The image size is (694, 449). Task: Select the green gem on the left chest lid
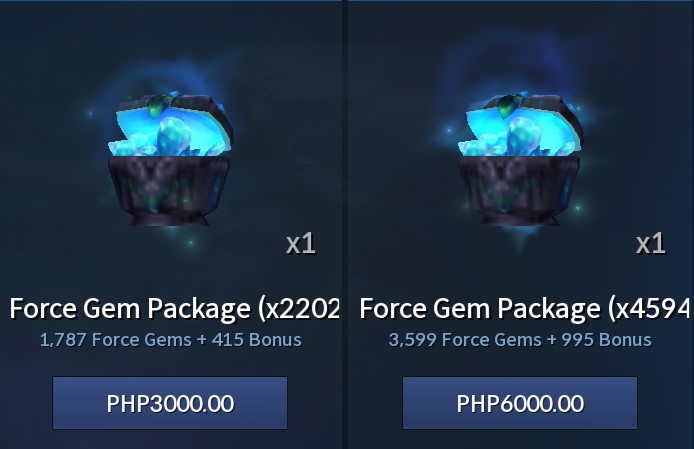click(157, 106)
